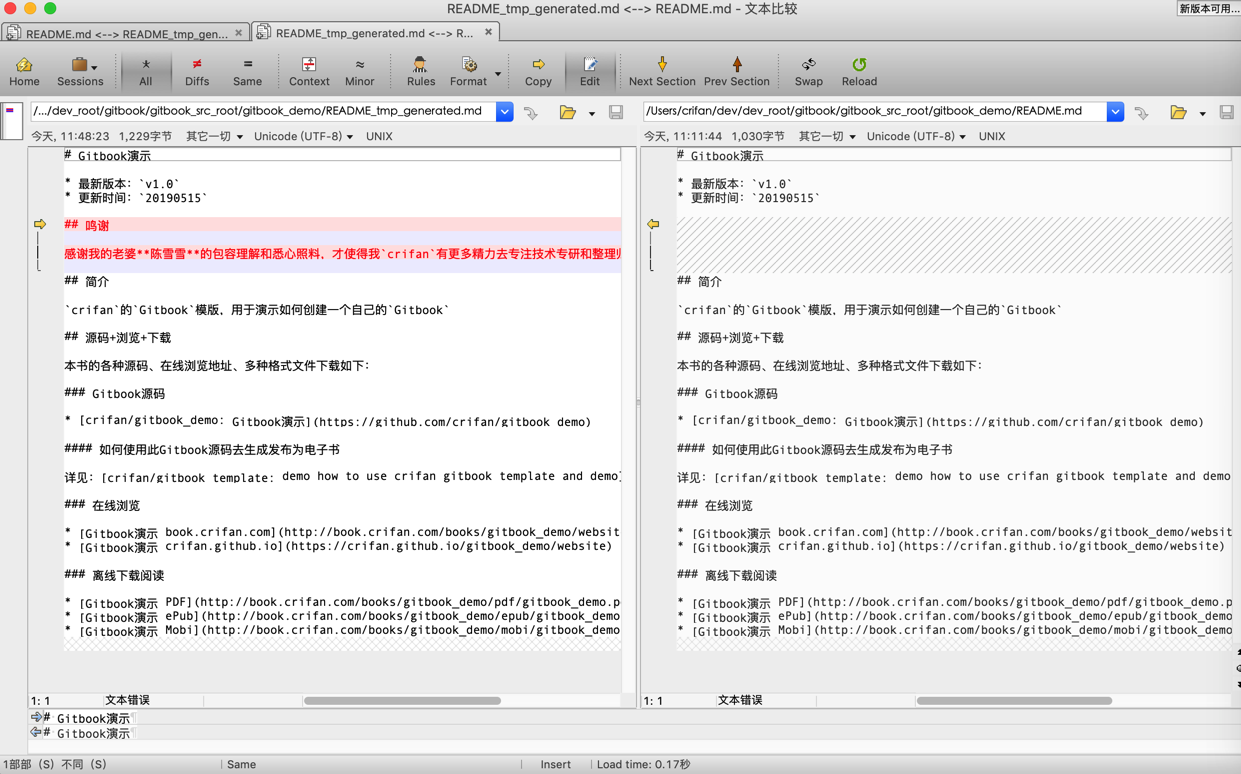This screenshot has height=774, width=1241.
Task: Swap the left and right sides
Action: click(808, 71)
